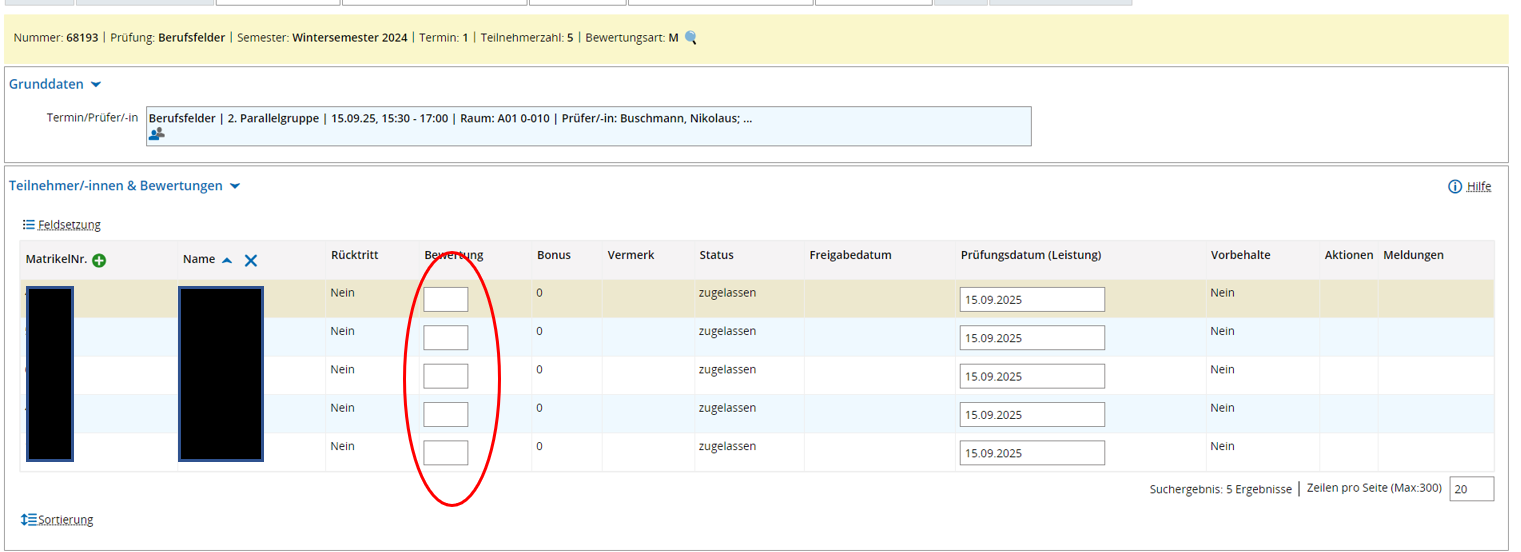Click the first row Bewertung field
The width and height of the screenshot is (1521, 552).
click(x=445, y=299)
